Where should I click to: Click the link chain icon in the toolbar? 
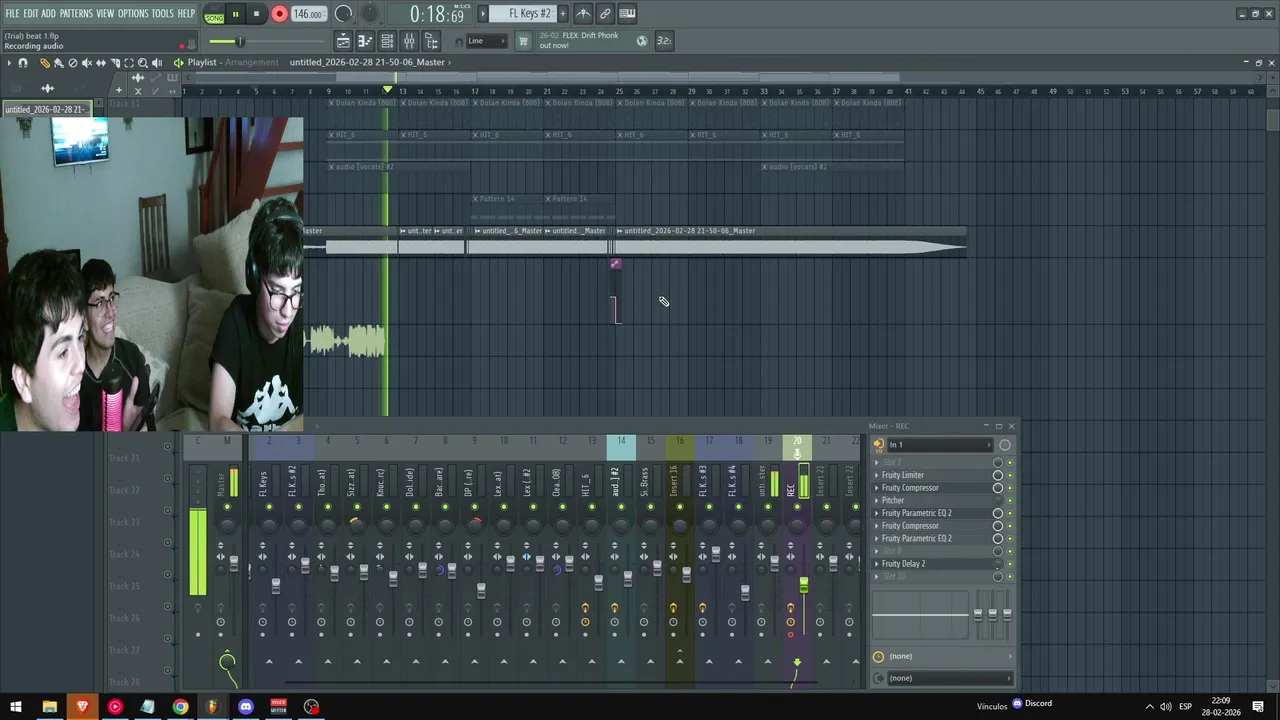605,14
